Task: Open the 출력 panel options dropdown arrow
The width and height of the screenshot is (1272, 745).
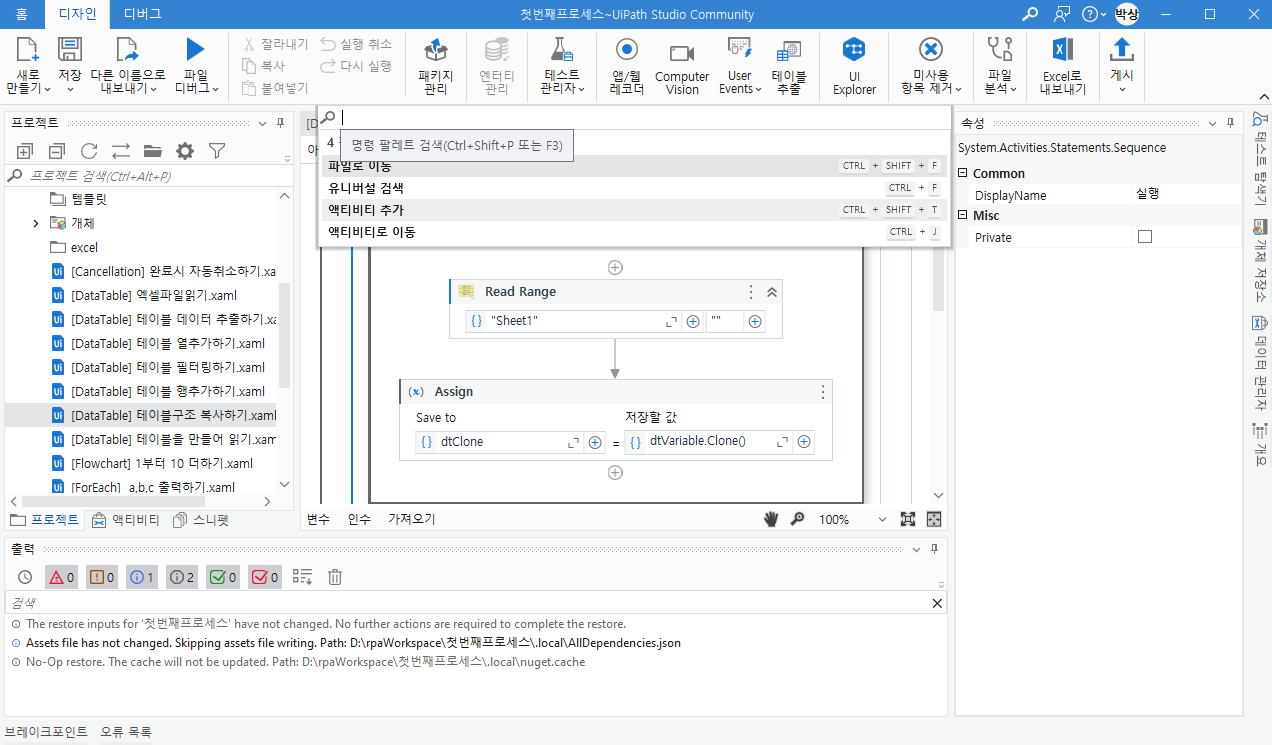Action: (x=917, y=549)
